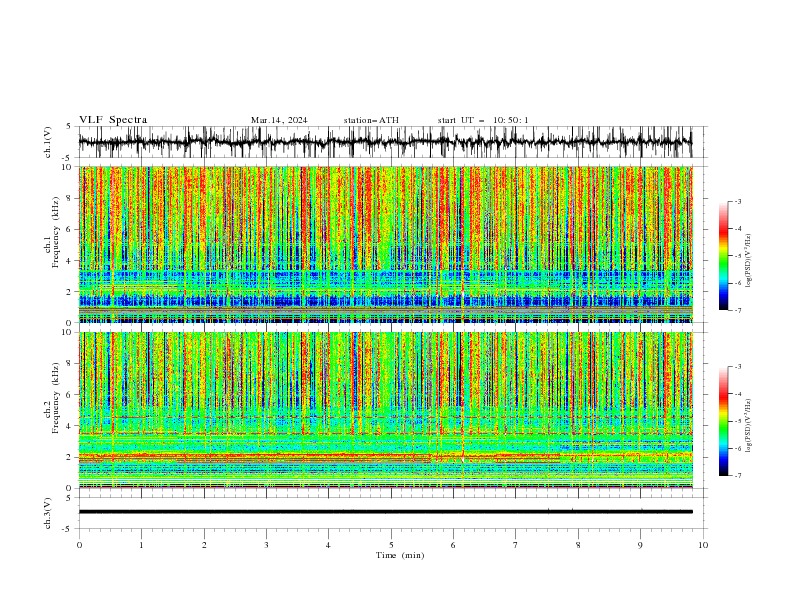
Task: Click time axis tick label 4
Action: point(328,545)
